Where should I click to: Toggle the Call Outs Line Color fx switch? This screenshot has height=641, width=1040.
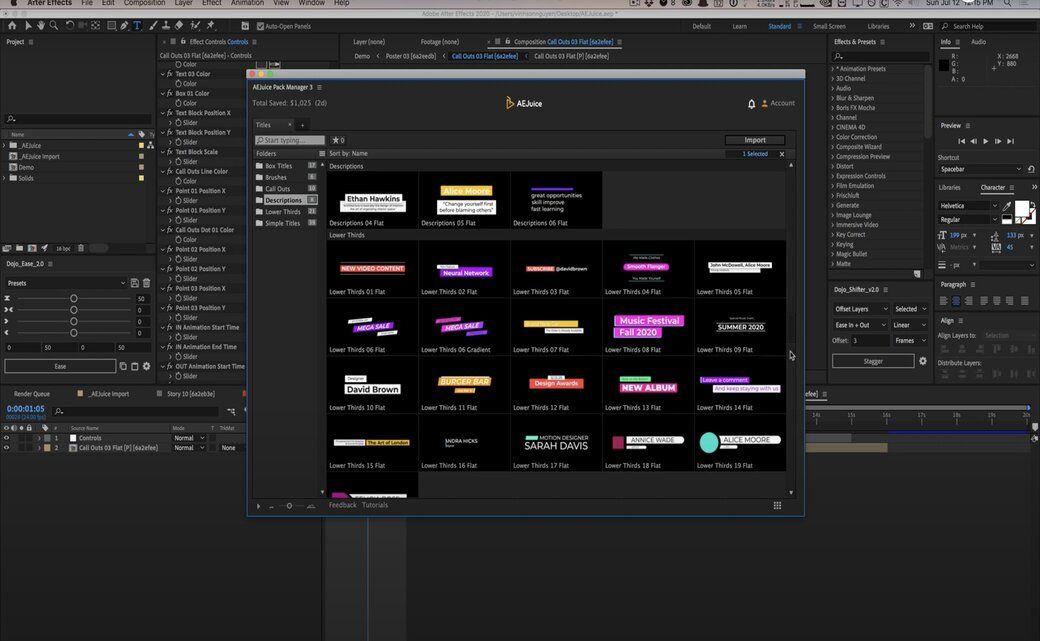[x=170, y=171]
